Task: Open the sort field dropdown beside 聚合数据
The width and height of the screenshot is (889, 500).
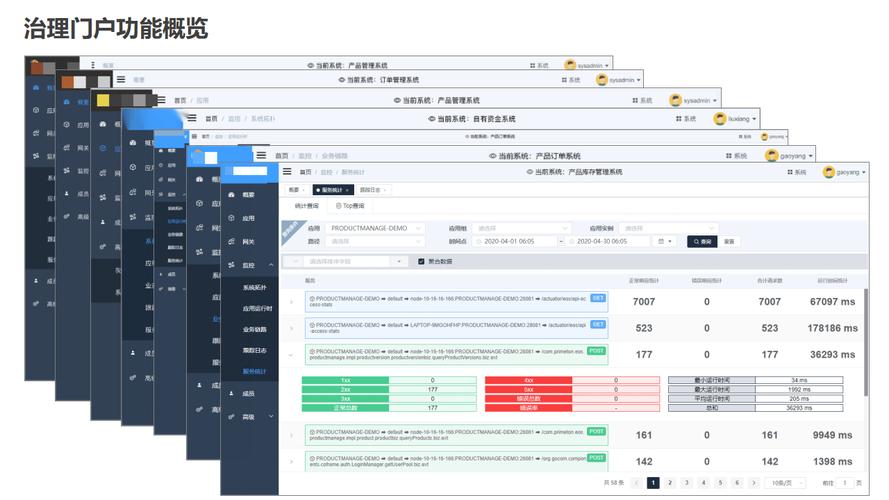Action: pyautogui.click(x=355, y=261)
